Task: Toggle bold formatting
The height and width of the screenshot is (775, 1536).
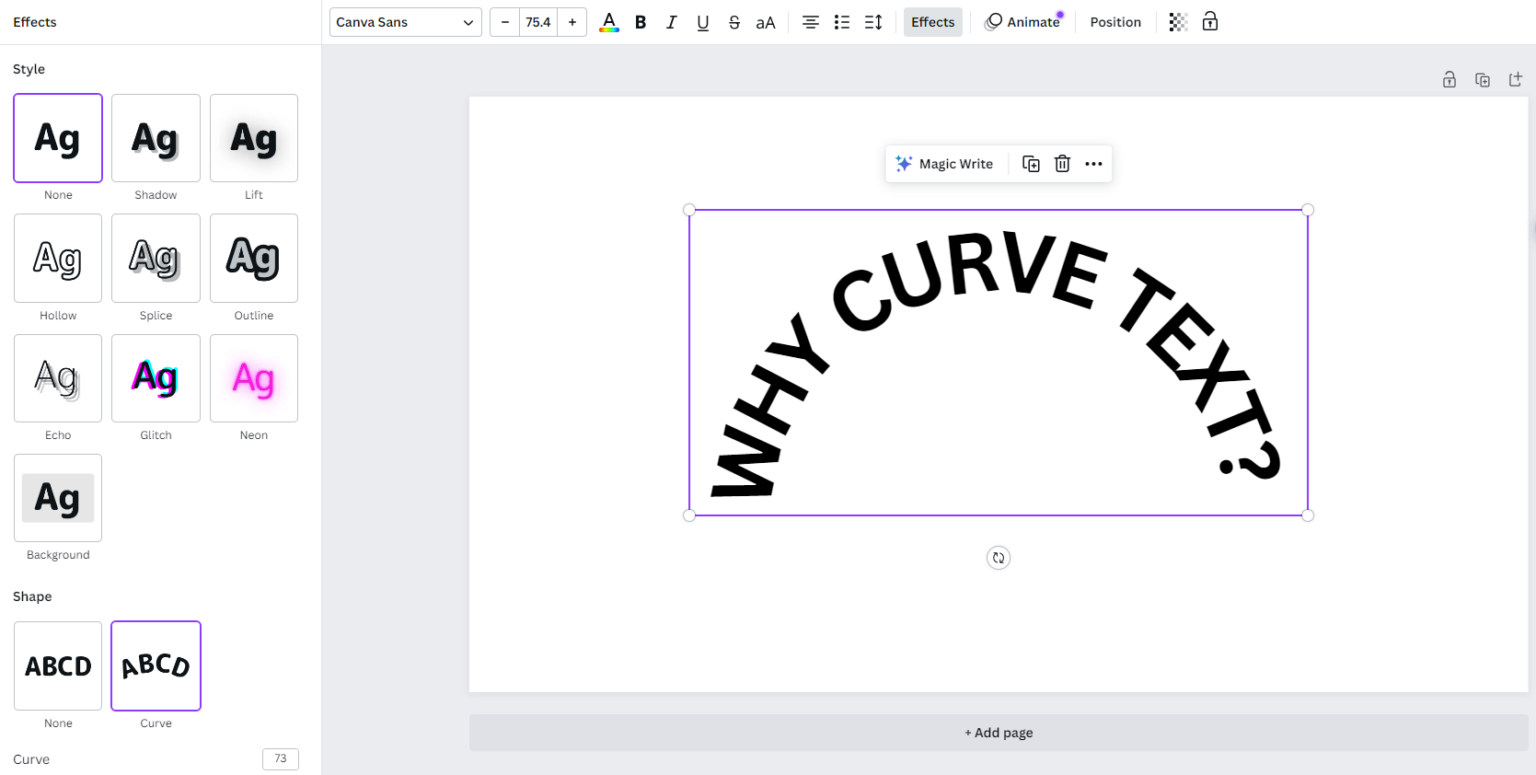Action: pos(640,21)
